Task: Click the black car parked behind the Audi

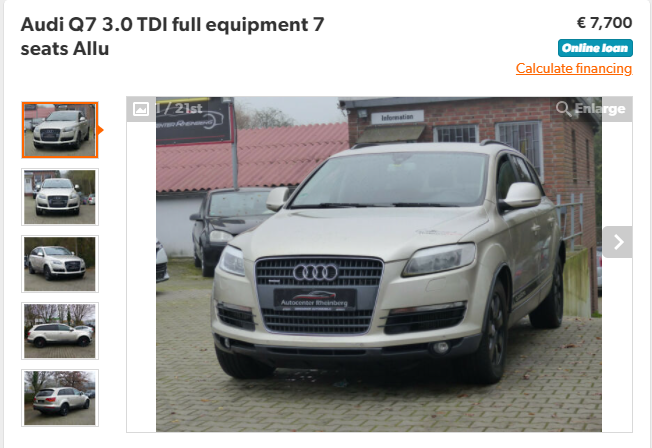Action: (227, 227)
